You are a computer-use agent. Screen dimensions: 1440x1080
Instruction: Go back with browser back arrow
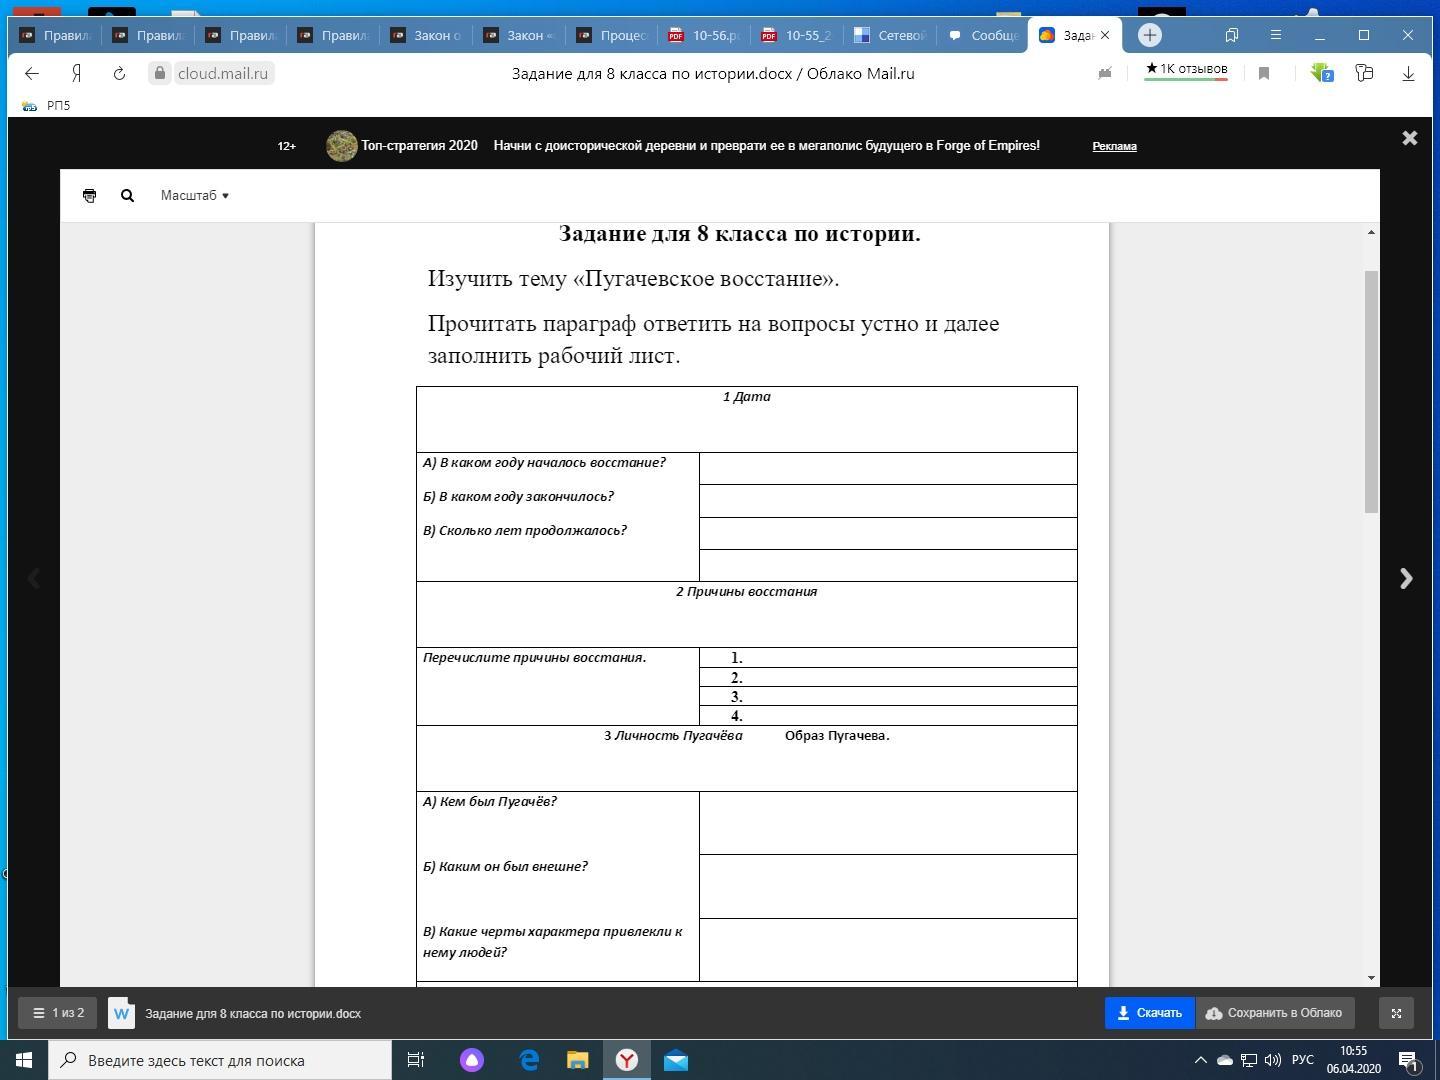pyautogui.click(x=32, y=74)
